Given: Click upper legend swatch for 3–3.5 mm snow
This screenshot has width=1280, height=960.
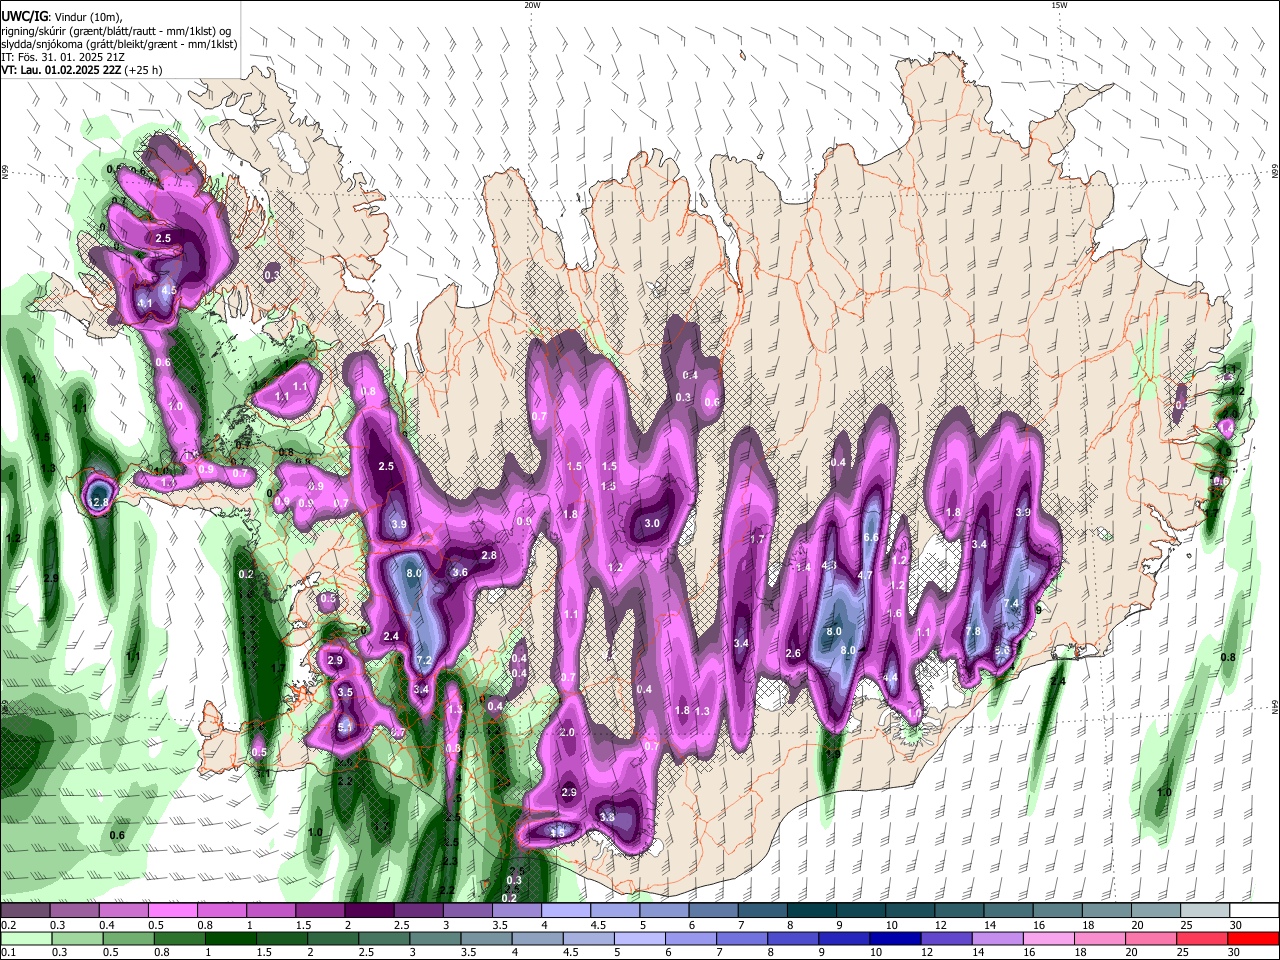Looking at the screenshot, I should (x=467, y=910).
